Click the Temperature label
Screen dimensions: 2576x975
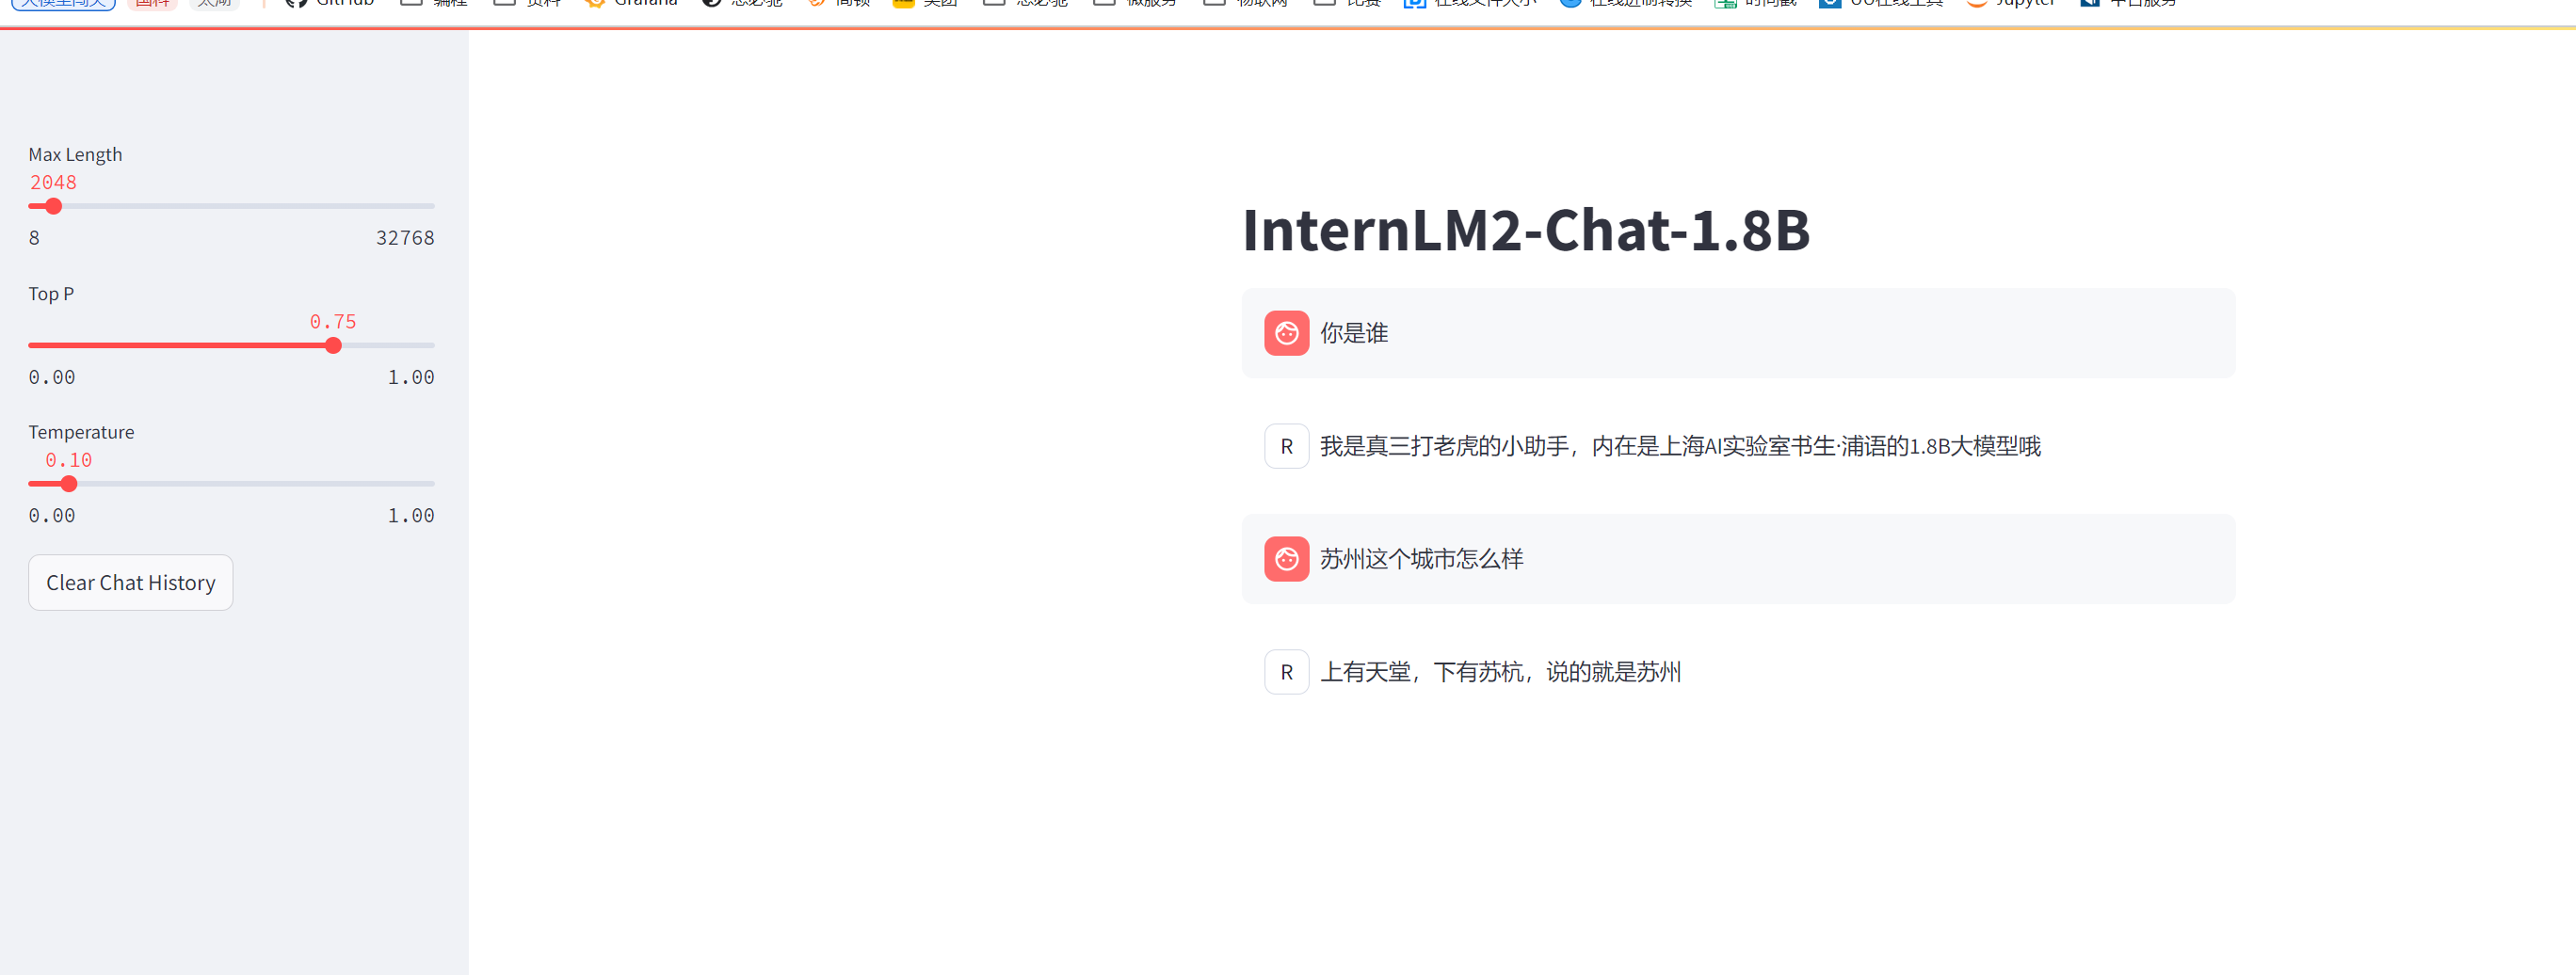coord(81,432)
